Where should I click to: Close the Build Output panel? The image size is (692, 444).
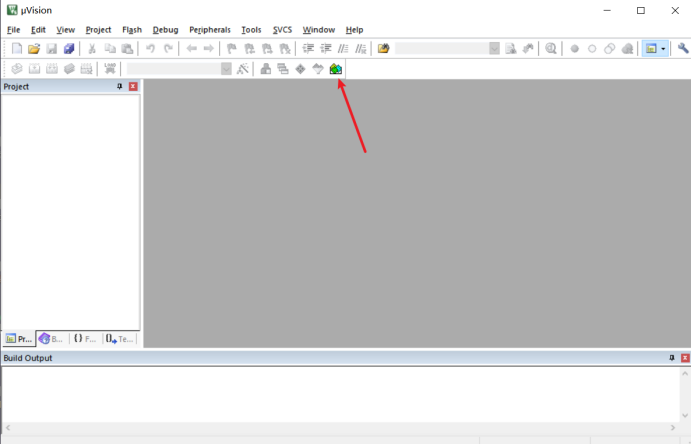685,358
